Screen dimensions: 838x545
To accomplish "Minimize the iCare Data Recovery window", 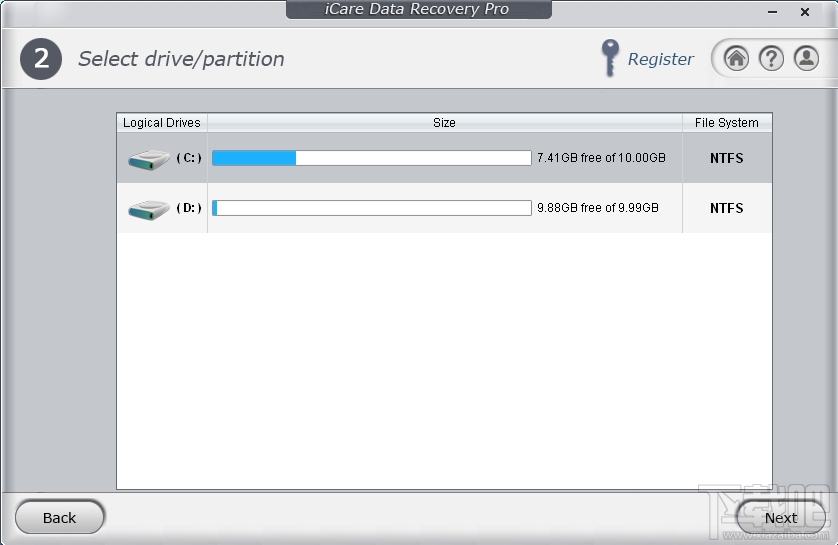I will (772, 12).
